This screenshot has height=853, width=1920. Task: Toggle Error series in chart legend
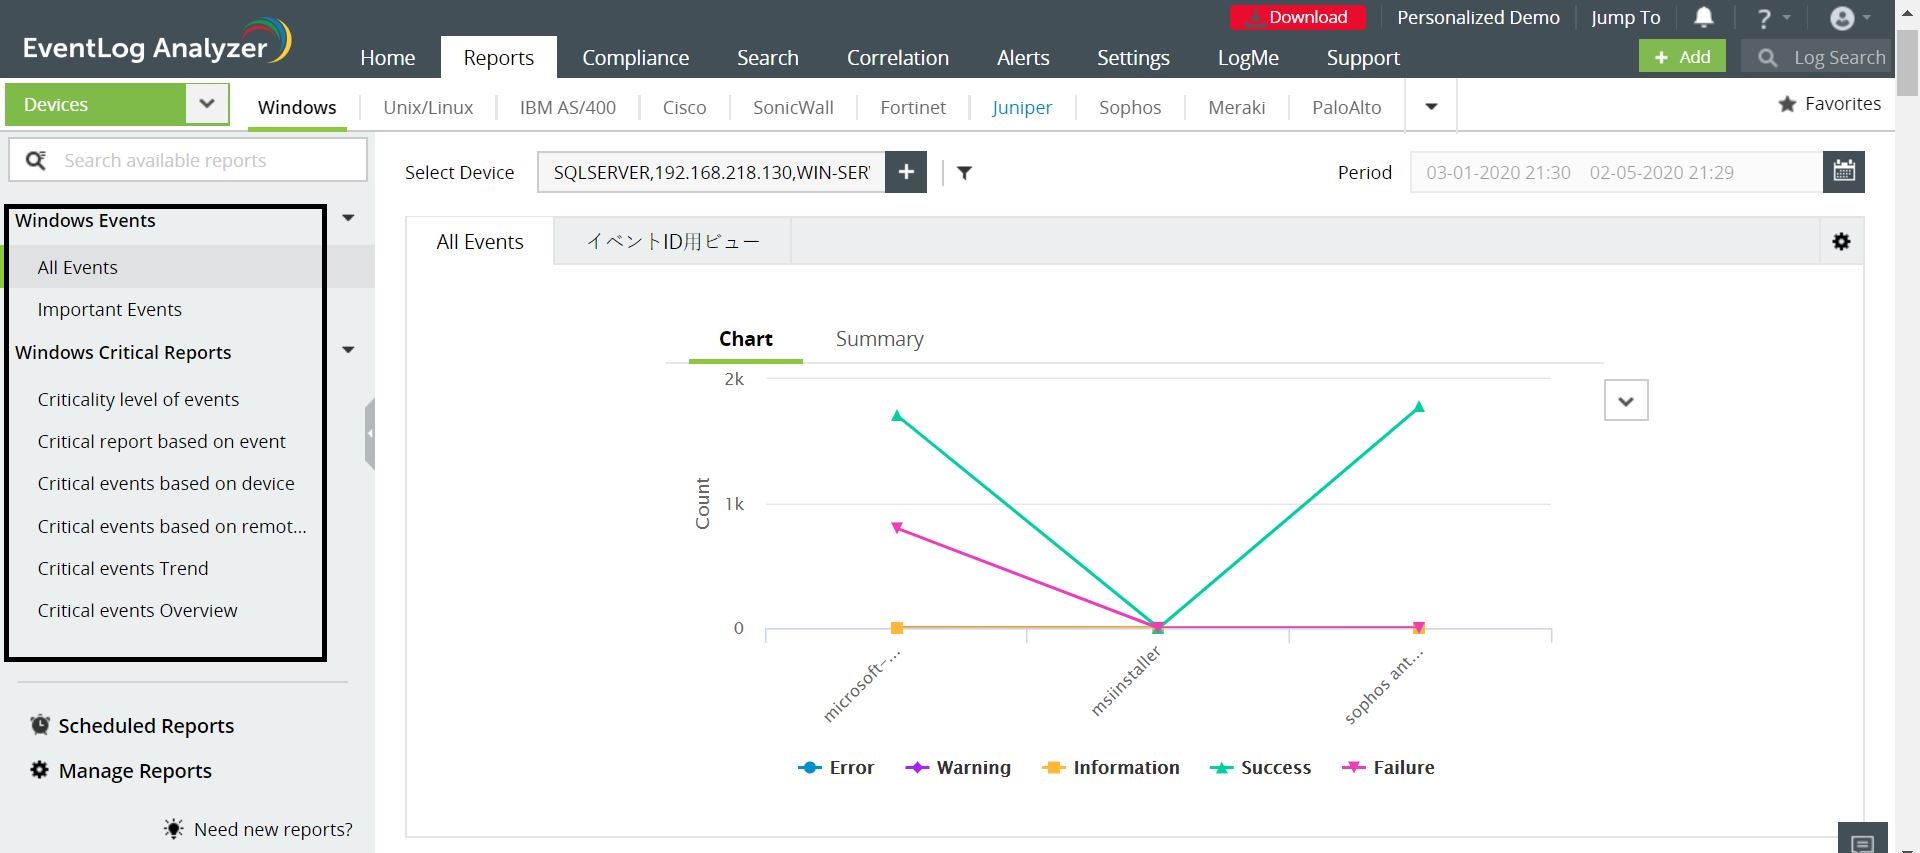(836, 768)
